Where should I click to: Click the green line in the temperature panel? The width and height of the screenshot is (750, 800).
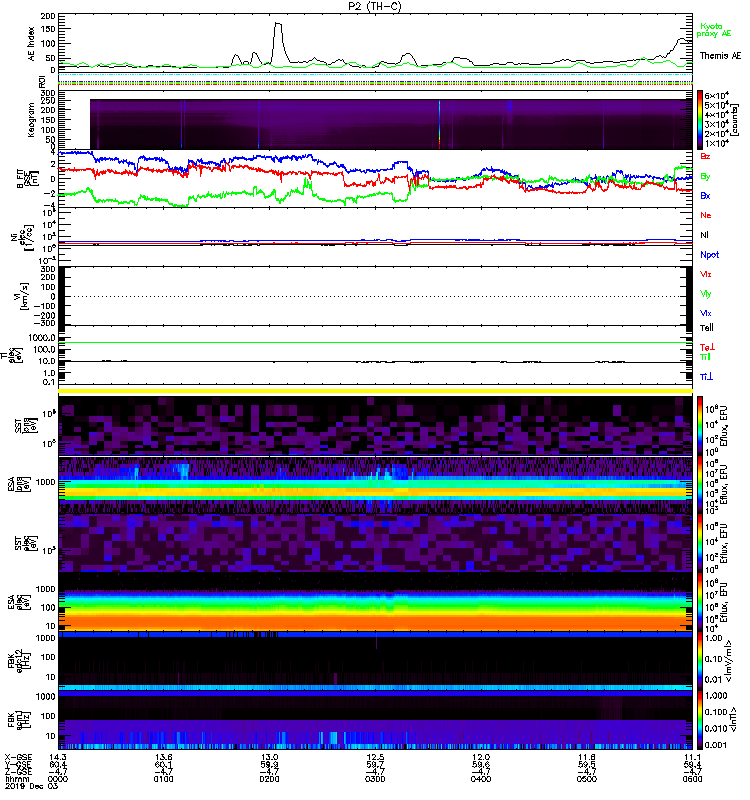coord(376,343)
